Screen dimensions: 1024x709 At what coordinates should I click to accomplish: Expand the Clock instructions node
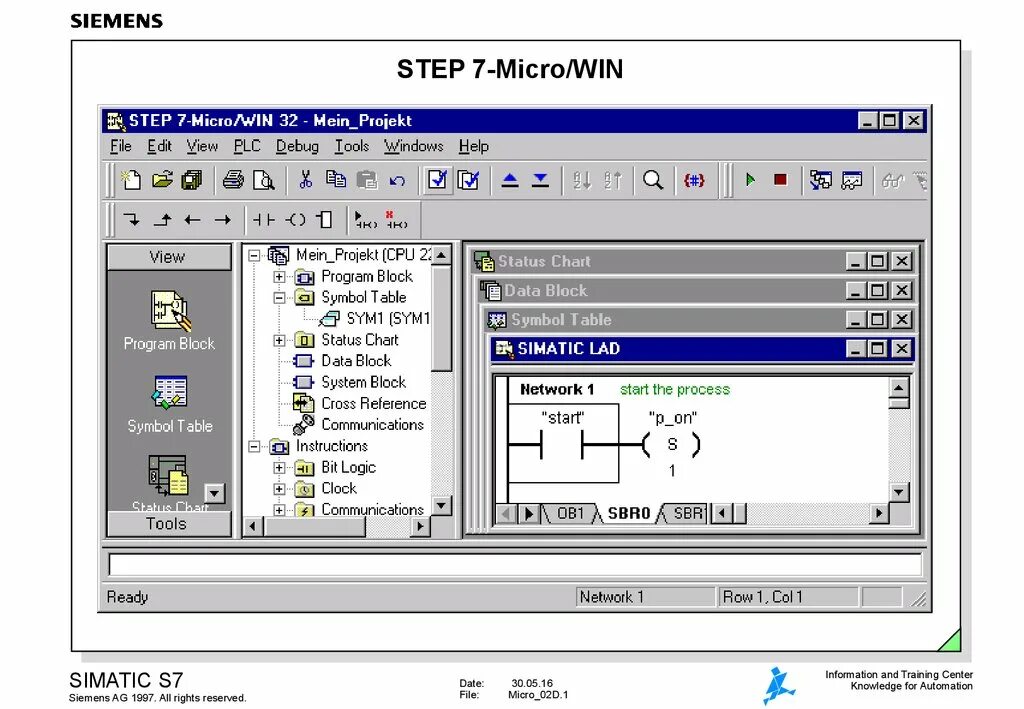click(x=279, y=488)
